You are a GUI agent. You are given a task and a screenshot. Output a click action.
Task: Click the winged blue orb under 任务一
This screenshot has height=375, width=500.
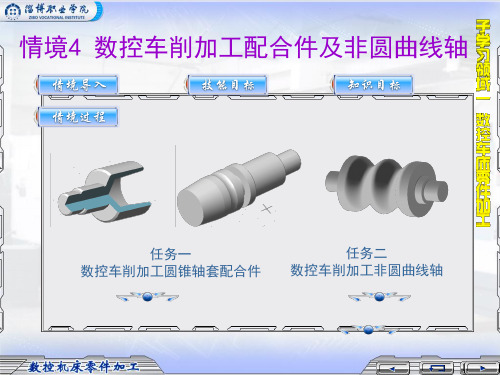point(147,296)
